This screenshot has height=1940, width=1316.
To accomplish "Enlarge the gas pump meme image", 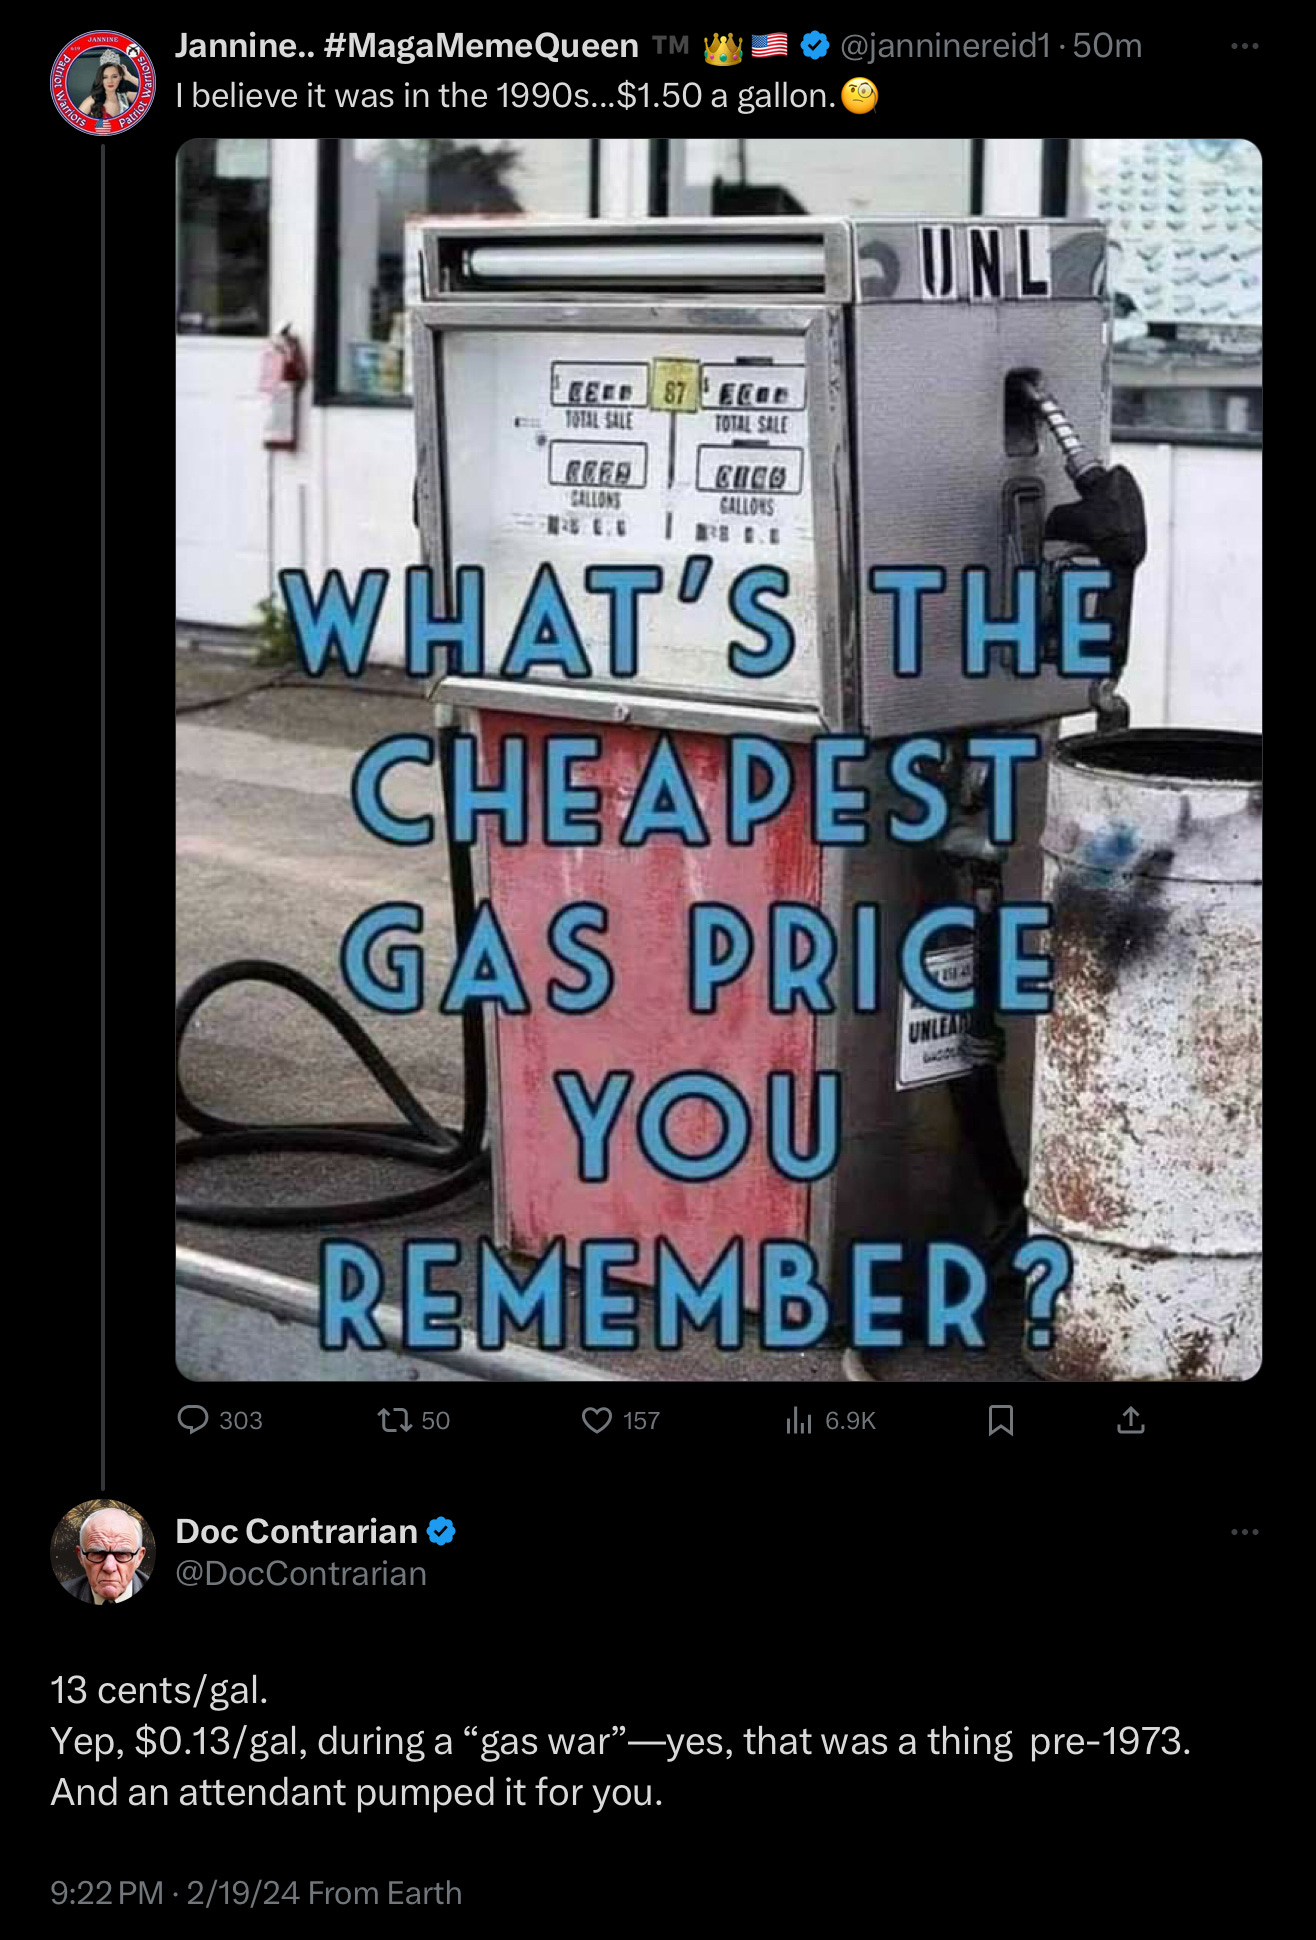I will [719, 760].
